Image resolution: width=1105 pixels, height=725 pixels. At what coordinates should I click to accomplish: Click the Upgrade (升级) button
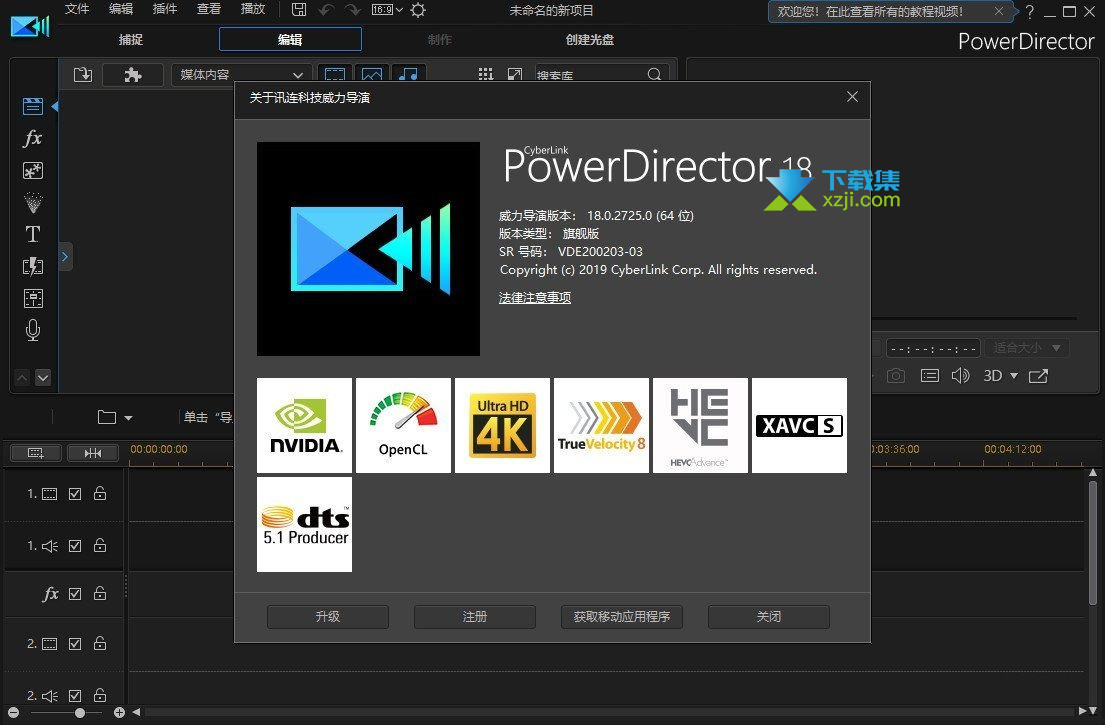[x=328, y=616]
